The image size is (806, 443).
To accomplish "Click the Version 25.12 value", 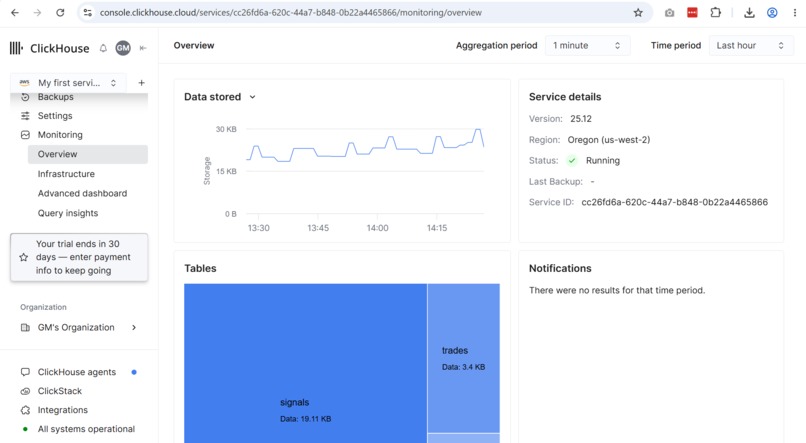I will click(x=581, y=119).
